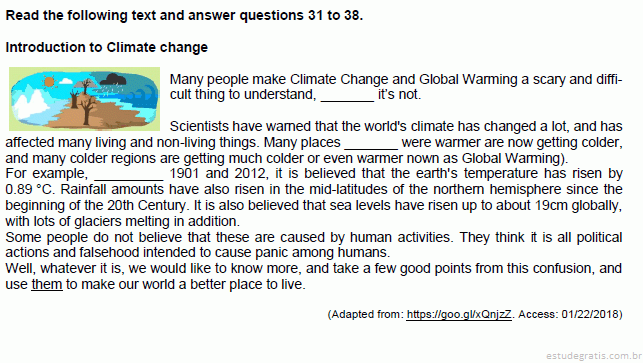Screen dimensions: 643x363
Task: Open the goo.gl/xQnjzZ source link
Action: [x=459, y=315]
